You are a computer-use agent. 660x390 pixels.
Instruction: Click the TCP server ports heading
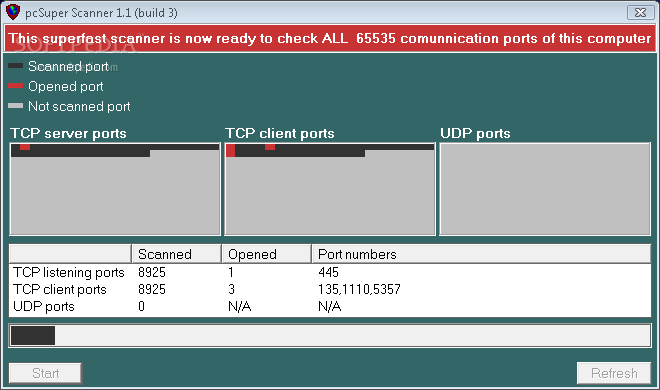(x=68, y=133)
